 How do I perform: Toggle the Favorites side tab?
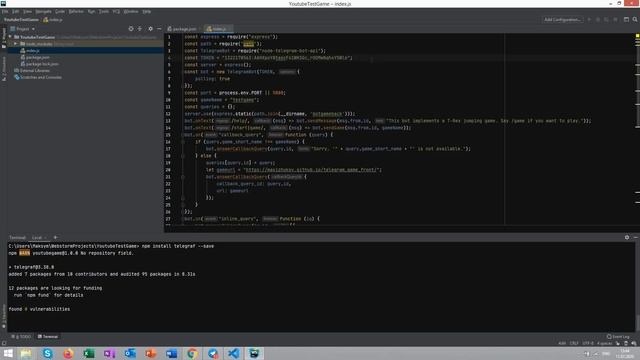[4, 316]
